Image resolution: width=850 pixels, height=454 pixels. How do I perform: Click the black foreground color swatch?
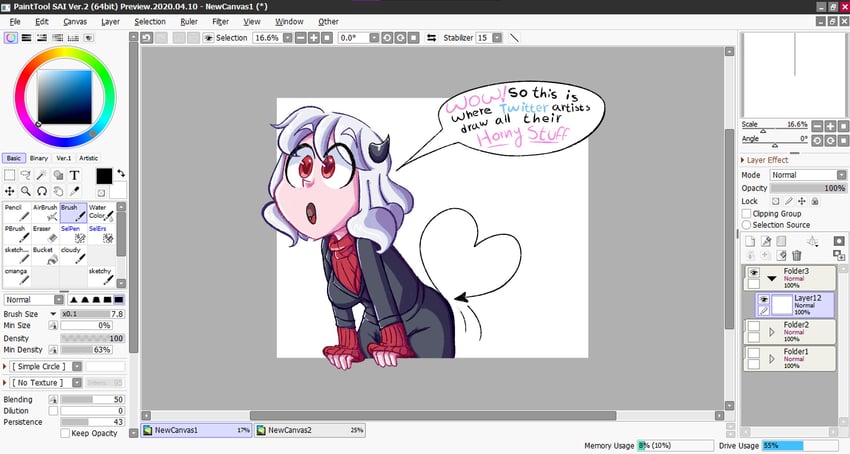point(104,176)
